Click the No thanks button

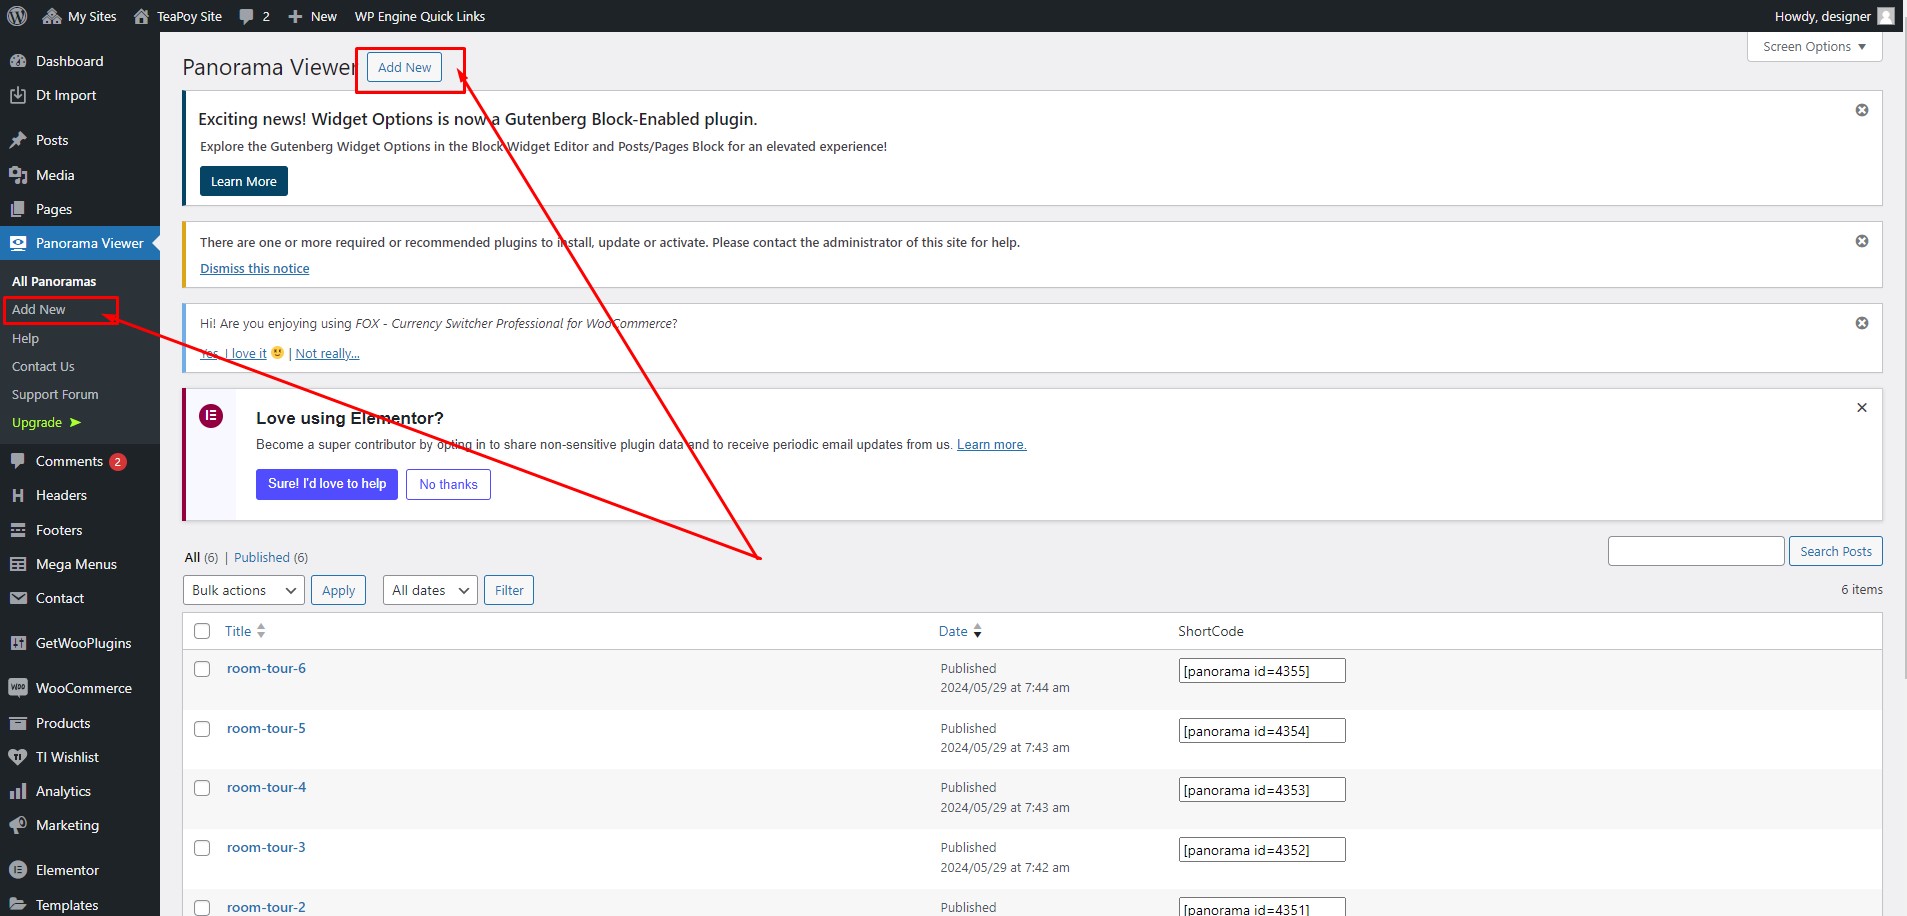(x=448, y=484)
